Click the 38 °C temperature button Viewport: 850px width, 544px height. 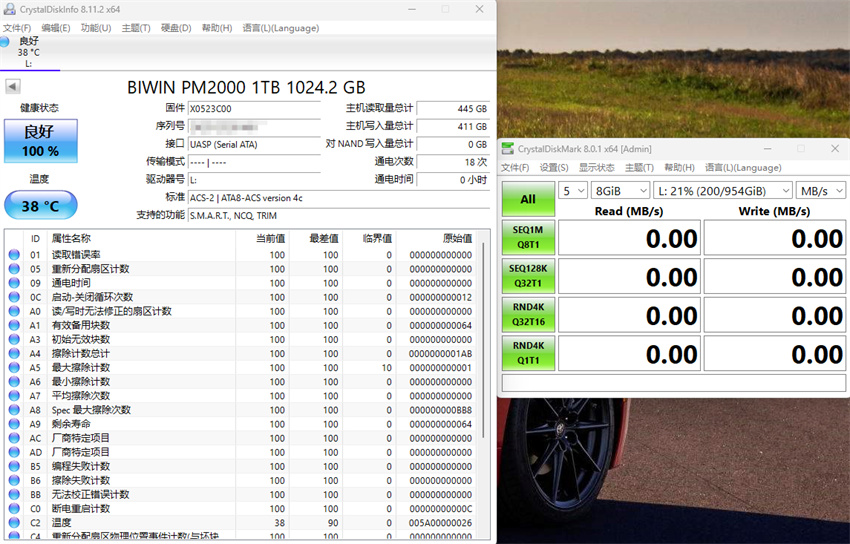coord(41,205)
